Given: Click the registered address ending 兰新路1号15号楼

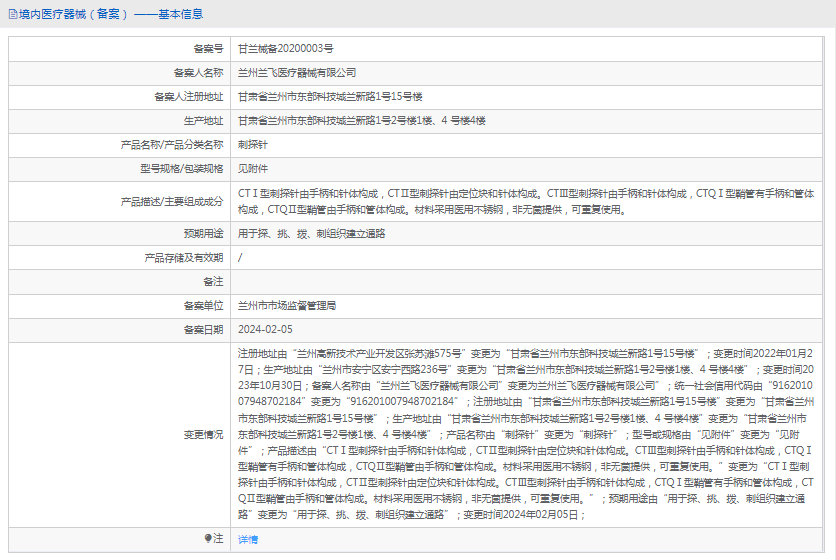Looking at the screenshot, I should click(x=330, y=97).
